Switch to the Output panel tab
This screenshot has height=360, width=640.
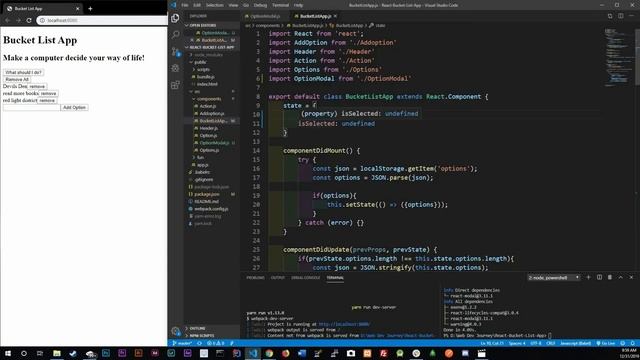pos(278,278)
